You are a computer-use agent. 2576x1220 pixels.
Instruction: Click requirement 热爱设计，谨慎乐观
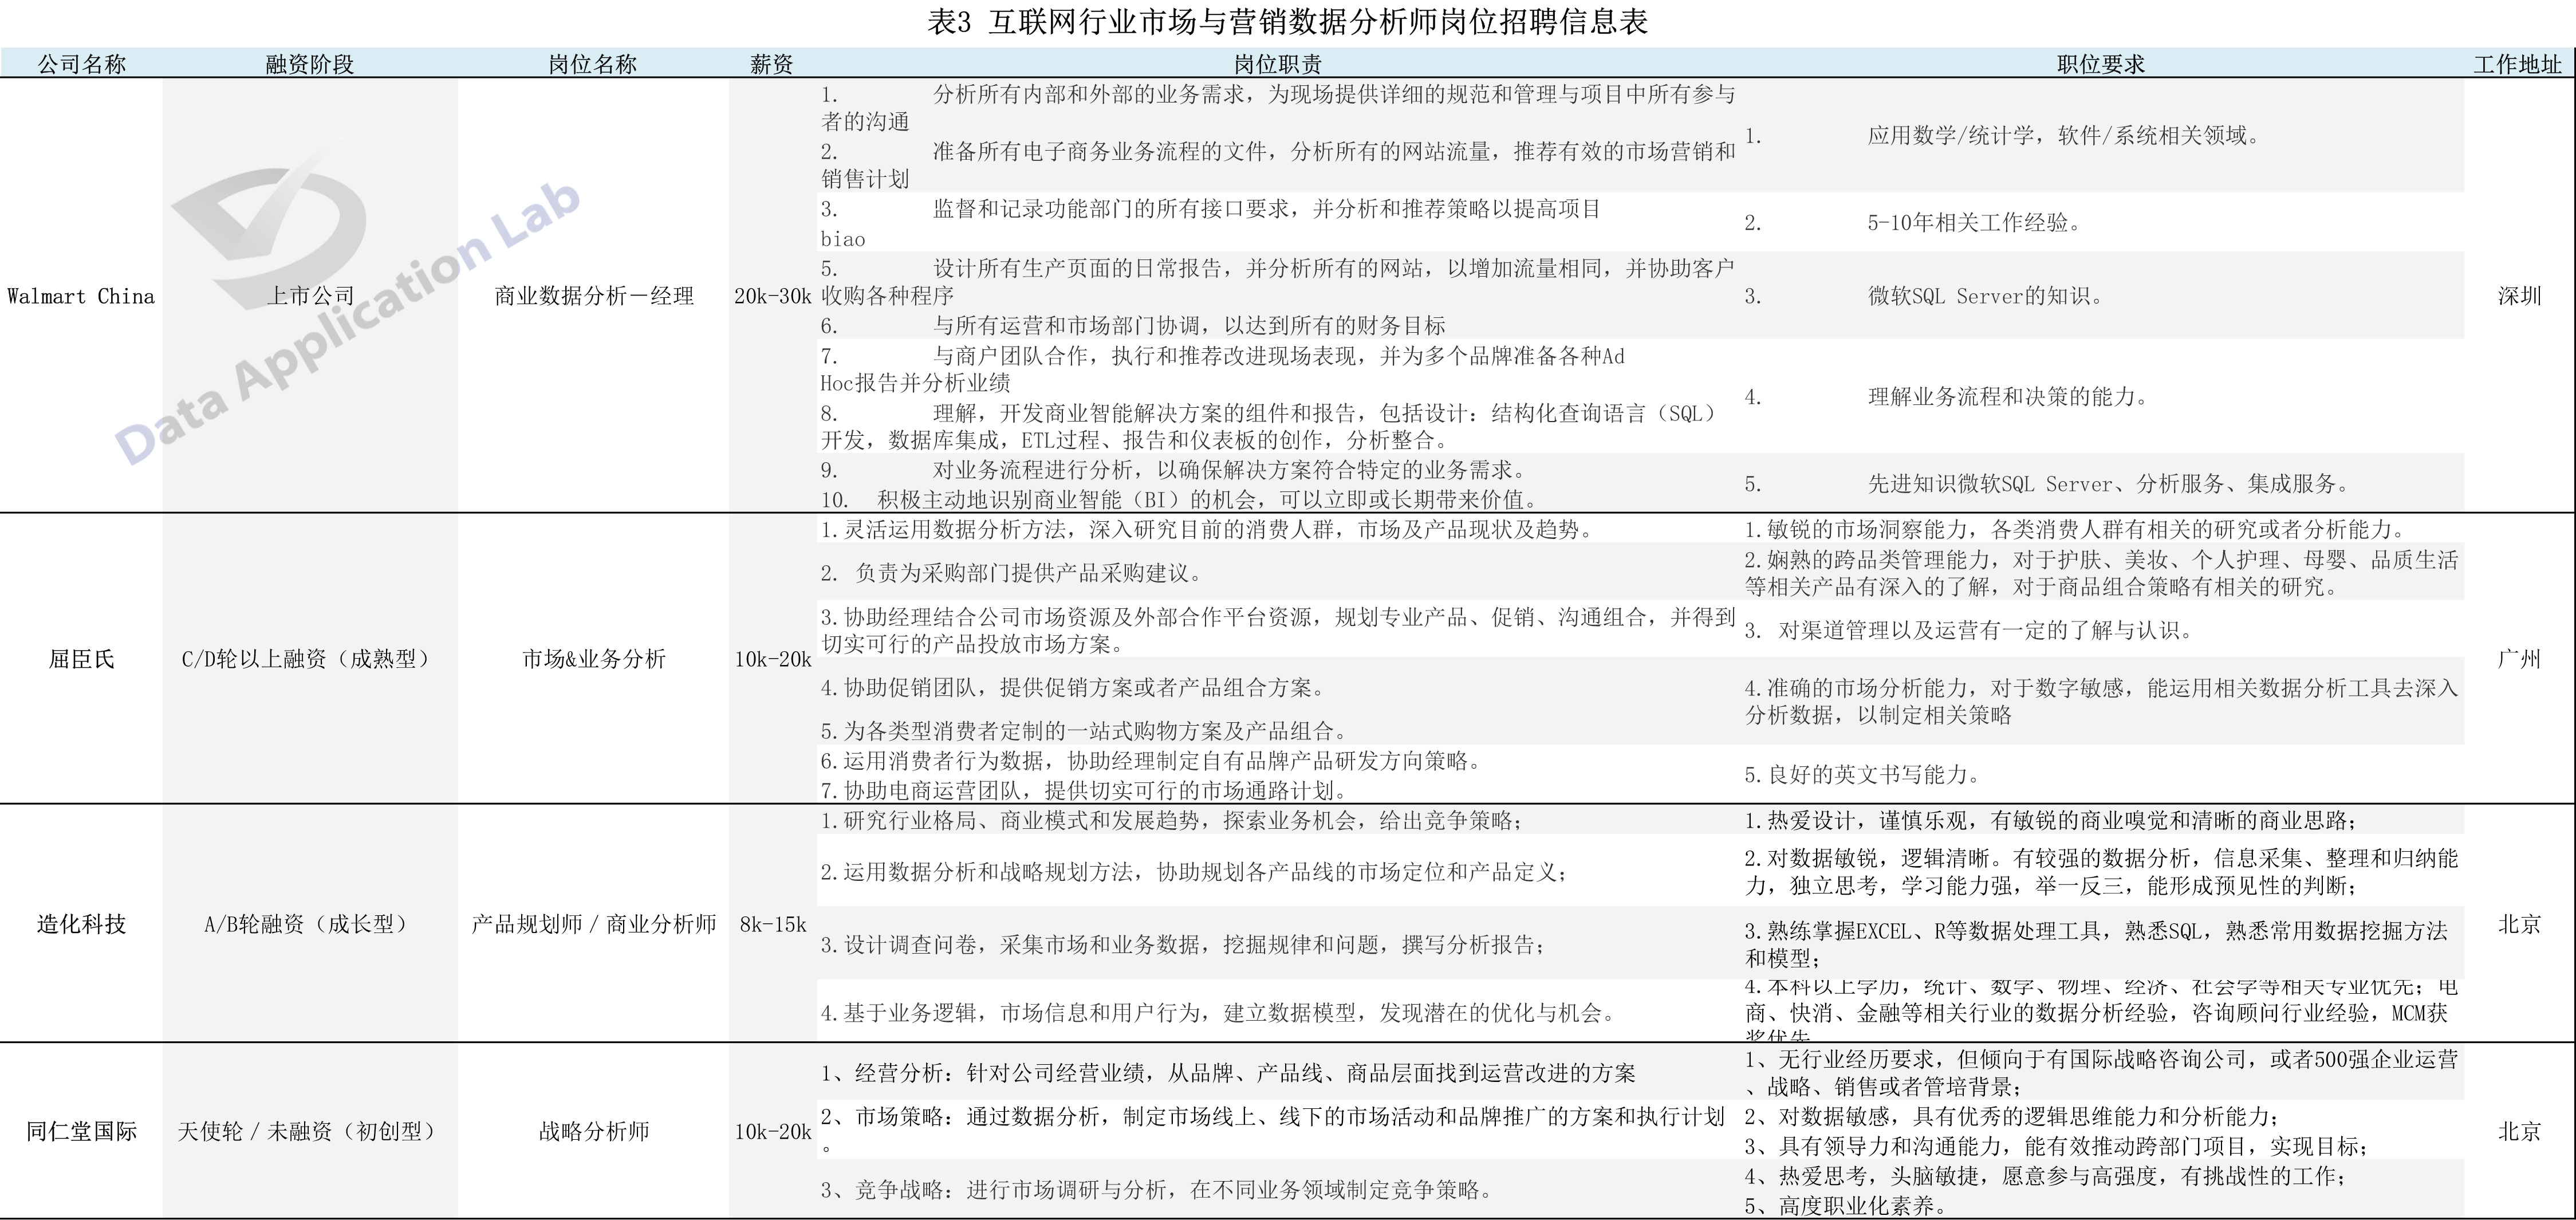coord(2052,821)
